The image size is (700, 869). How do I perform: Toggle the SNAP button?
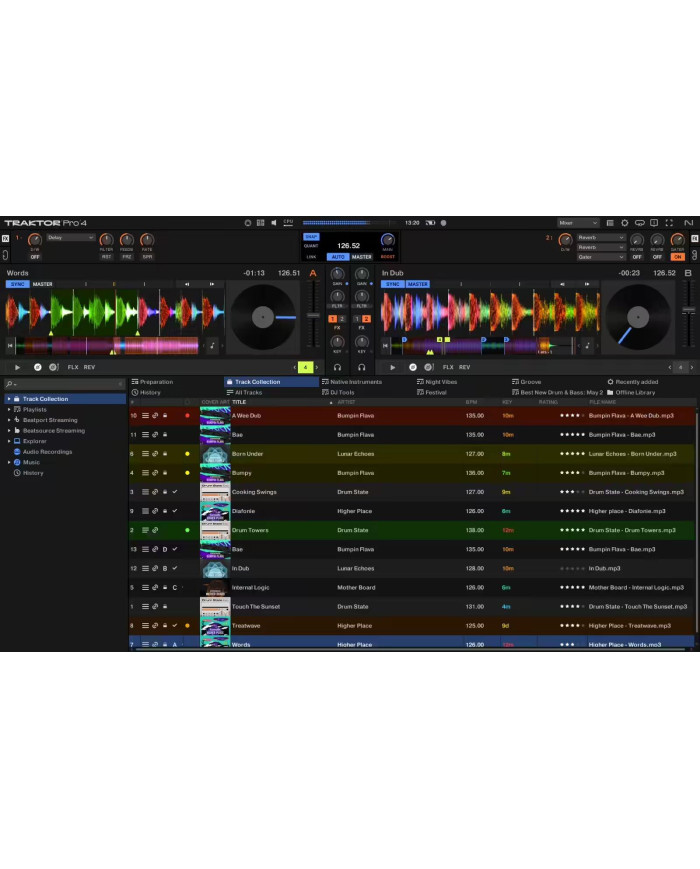click(311, 237)
